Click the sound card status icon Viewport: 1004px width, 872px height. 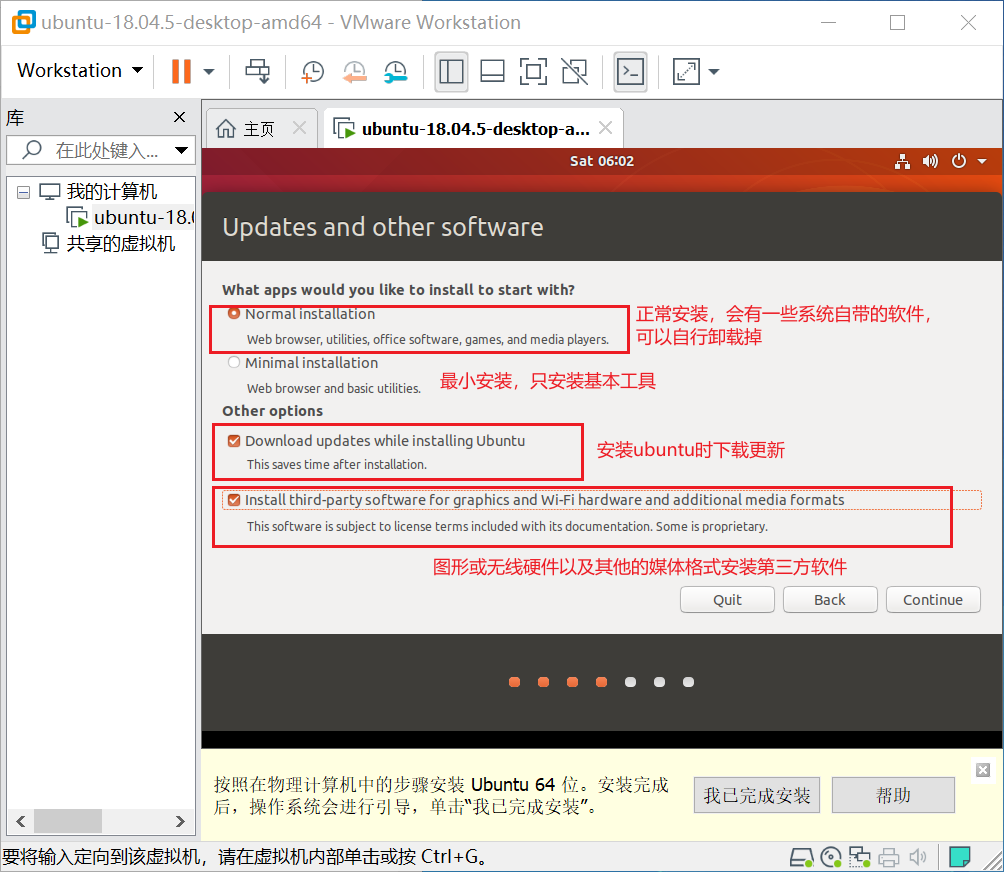pos(918,857)
